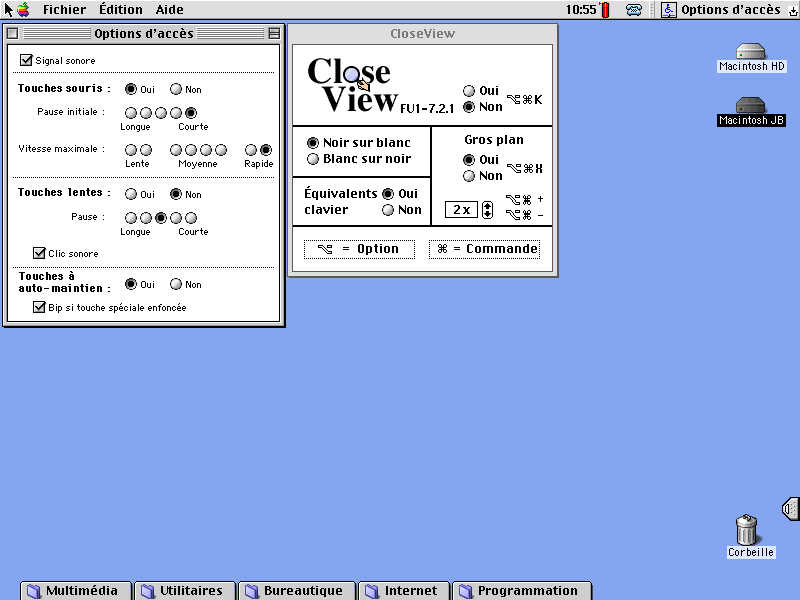Open the Édition menu
This screenshot has width=800, height=600.
[x=121, y=10]
